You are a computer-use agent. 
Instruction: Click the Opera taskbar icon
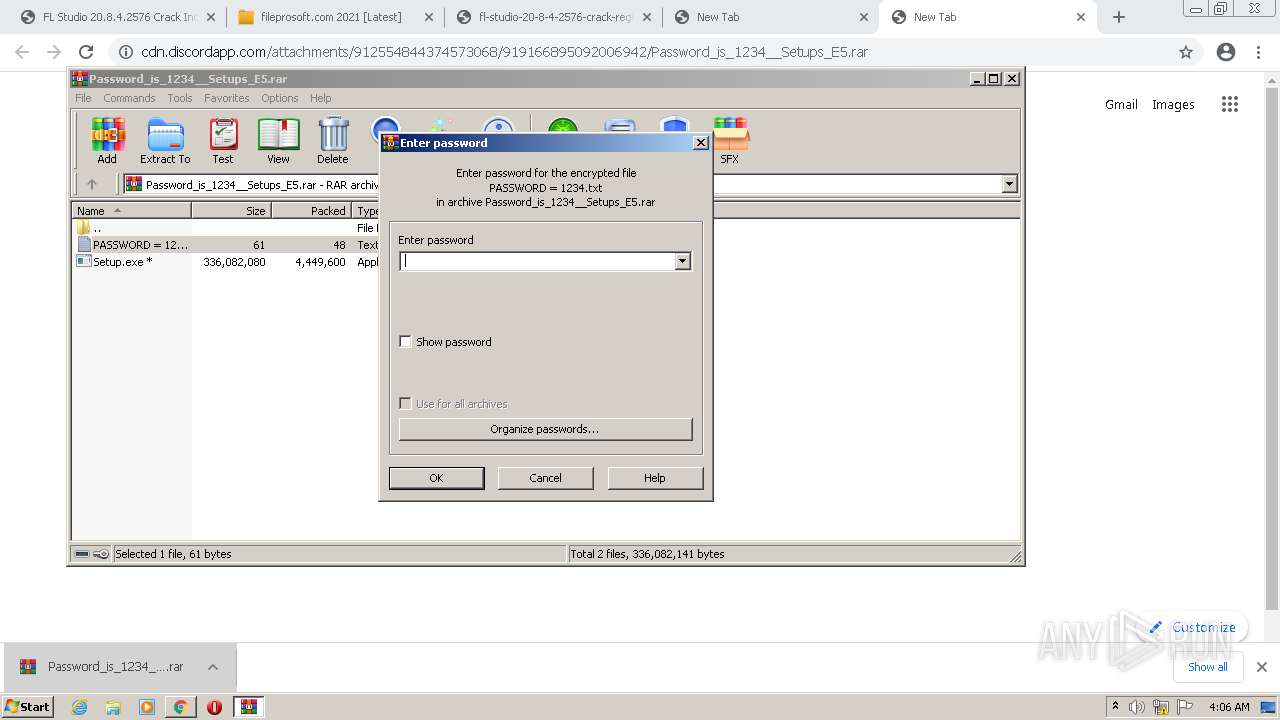coord(214,707)
